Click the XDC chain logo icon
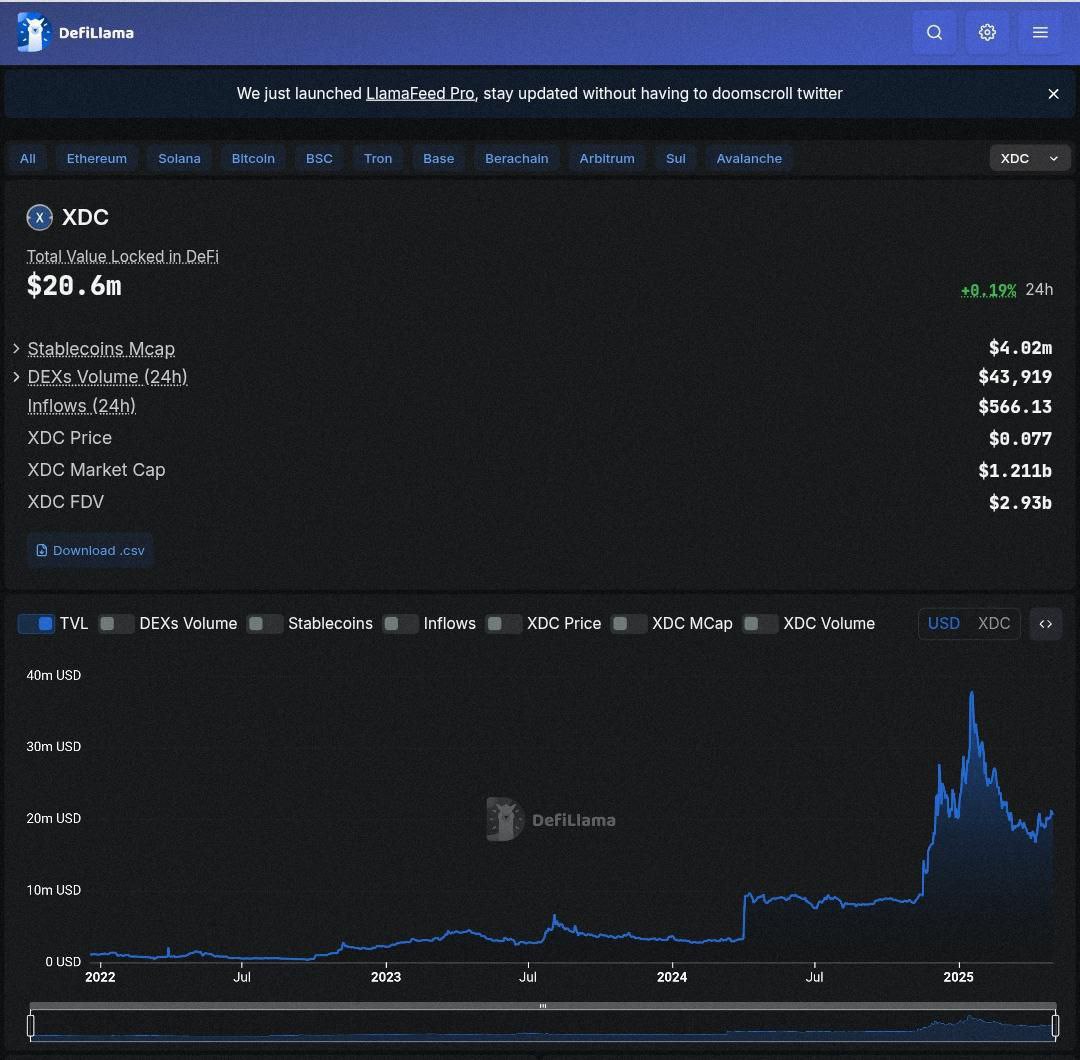 pyautogui.click(x=39, y=218)
